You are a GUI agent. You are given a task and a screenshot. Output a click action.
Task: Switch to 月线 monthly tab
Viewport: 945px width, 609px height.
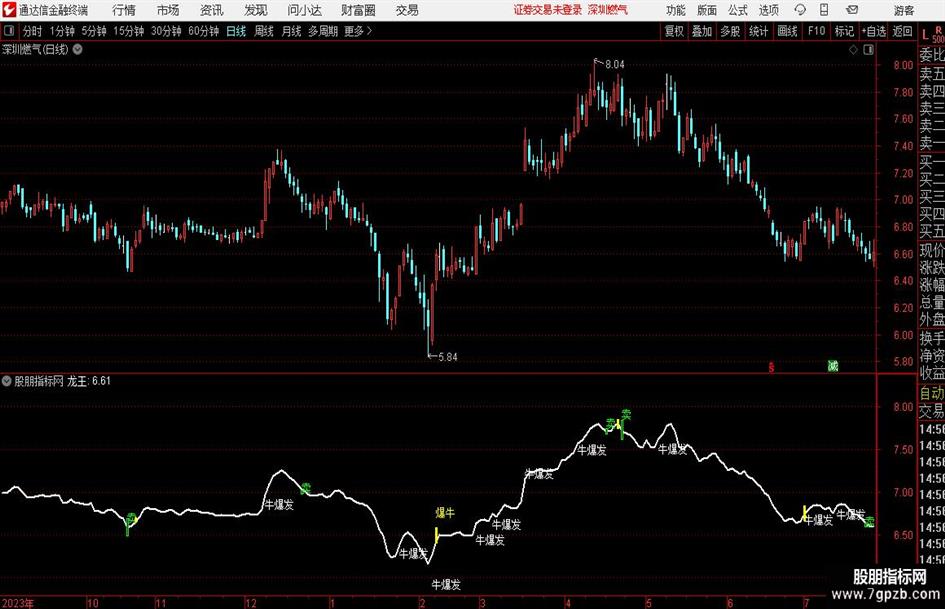292,31
